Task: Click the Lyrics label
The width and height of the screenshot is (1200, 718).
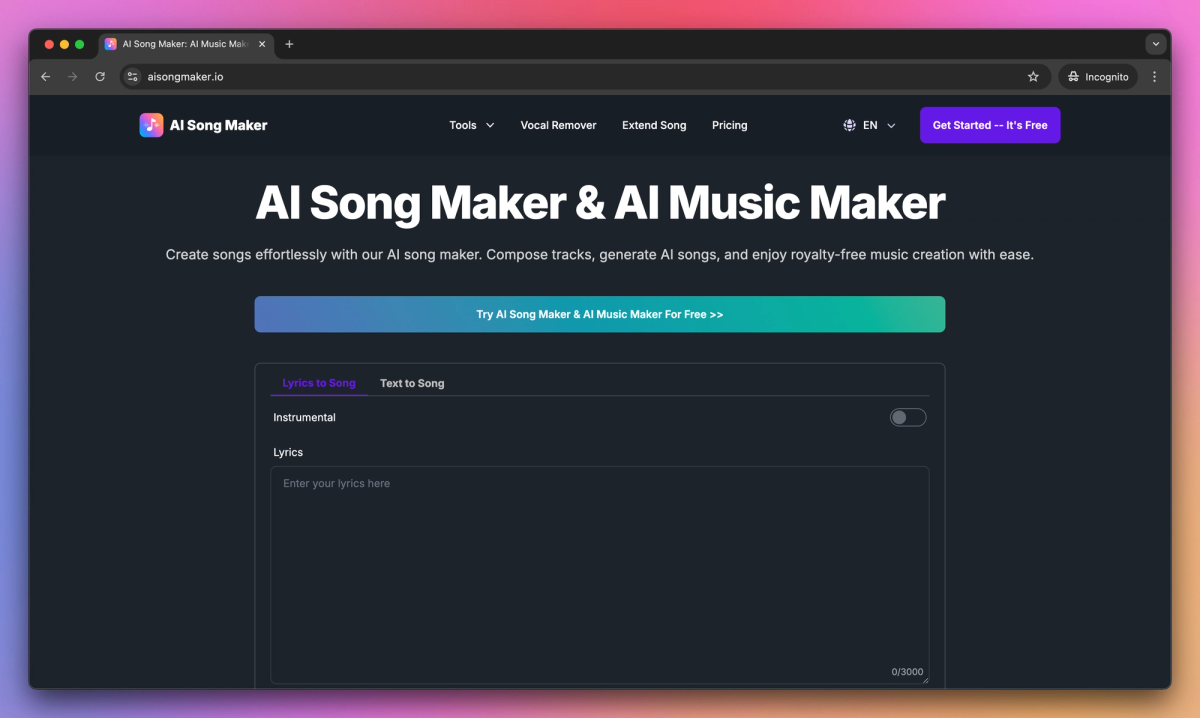Action: pyautogui.click(x=288, y=452)
